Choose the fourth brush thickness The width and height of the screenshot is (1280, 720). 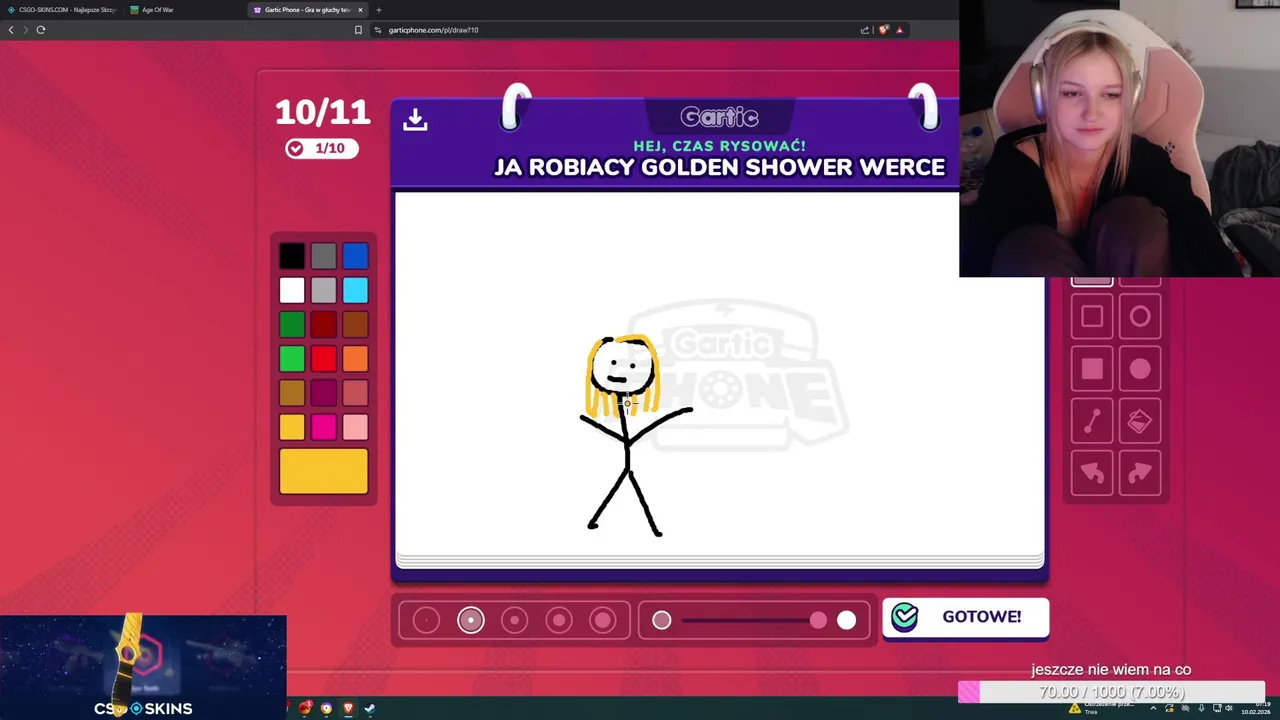click(559, 621)
